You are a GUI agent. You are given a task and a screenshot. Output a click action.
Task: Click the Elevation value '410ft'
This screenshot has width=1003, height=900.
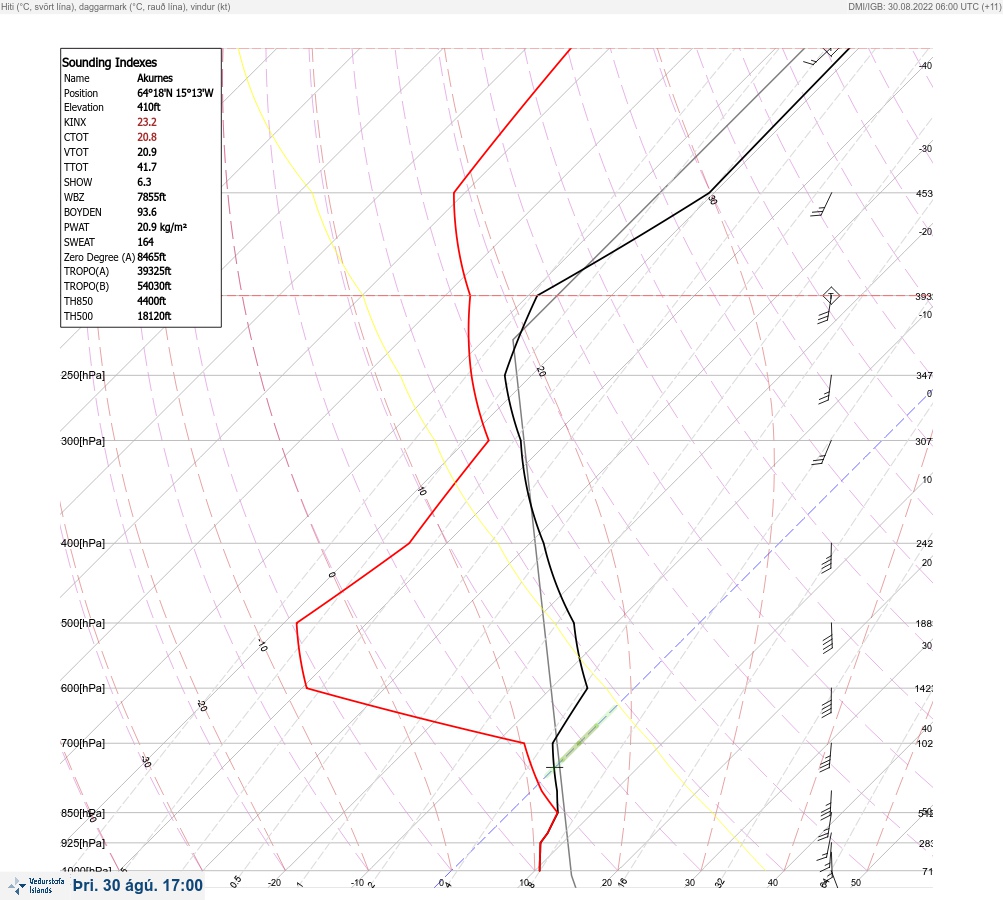tap(148, 107)
